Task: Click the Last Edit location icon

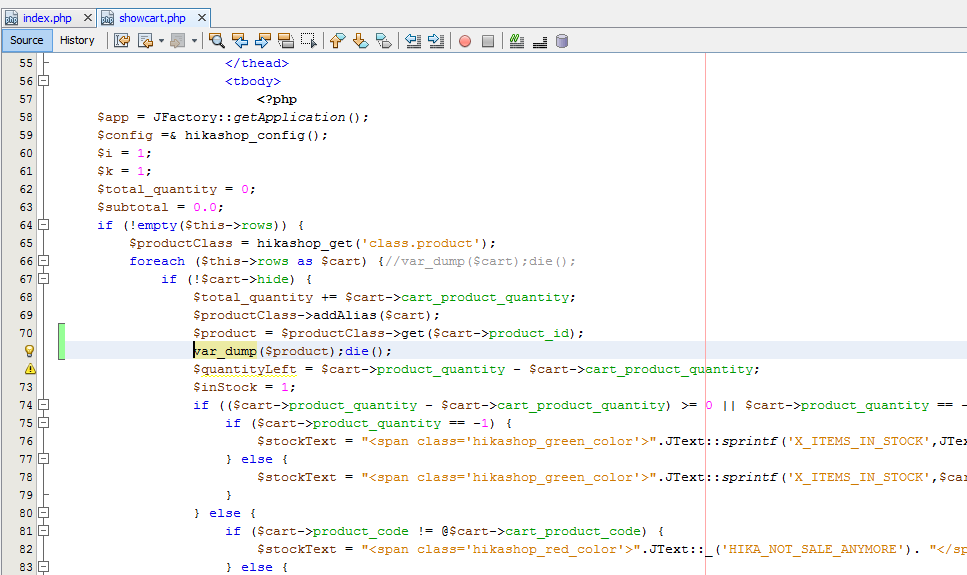Action: click(122, 41)
